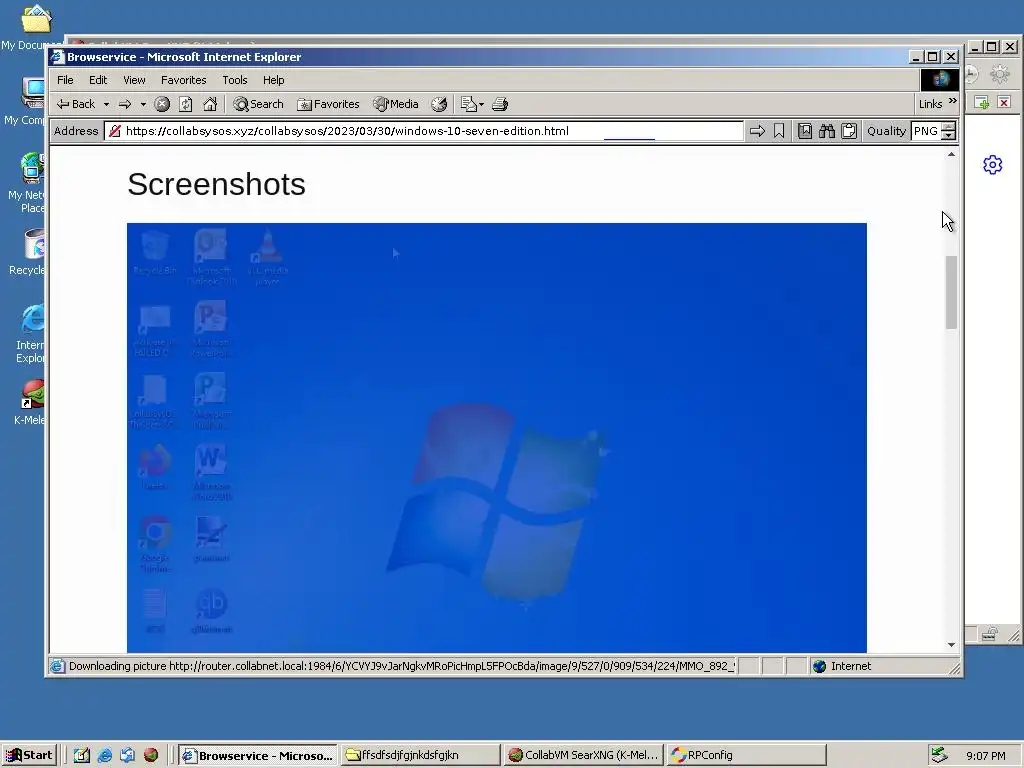Screen dimensions: 1024x768
Task: Open the Edit menu
Action: pyautogui.click(x=98, y=80)
